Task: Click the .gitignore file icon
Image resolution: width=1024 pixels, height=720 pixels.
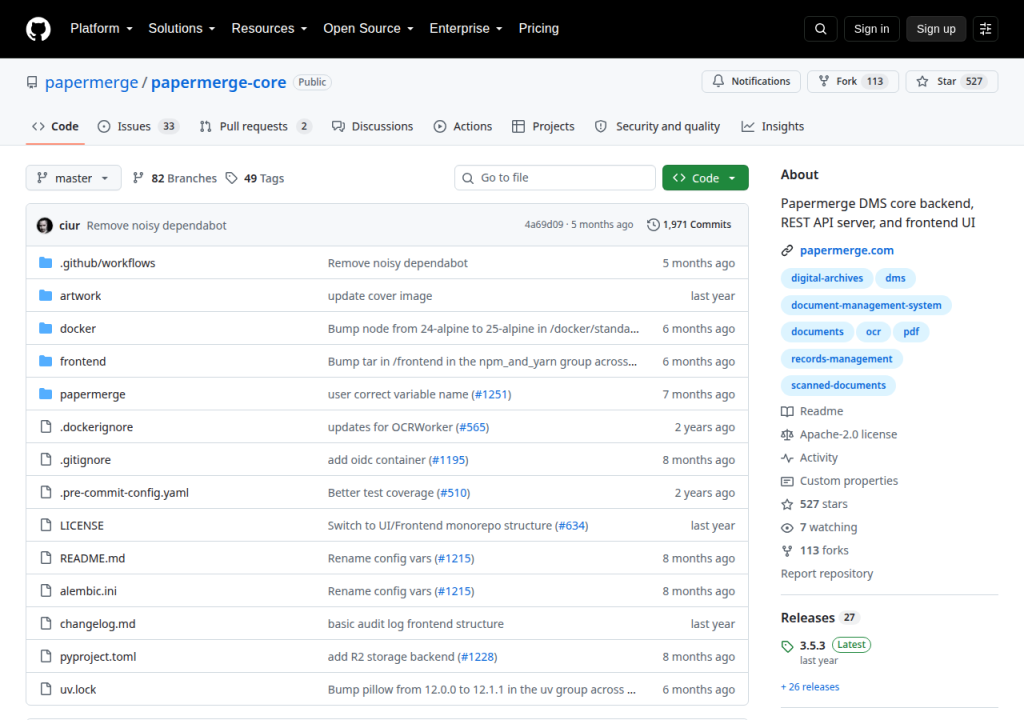Action: click(x=46, y=459)
